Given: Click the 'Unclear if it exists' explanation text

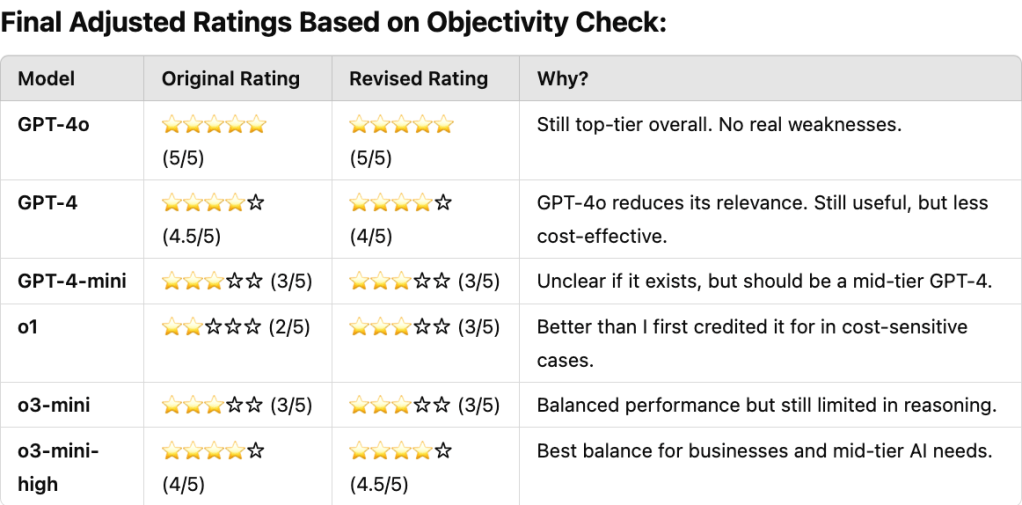Looking at the screenshot, I should [764, 281].
